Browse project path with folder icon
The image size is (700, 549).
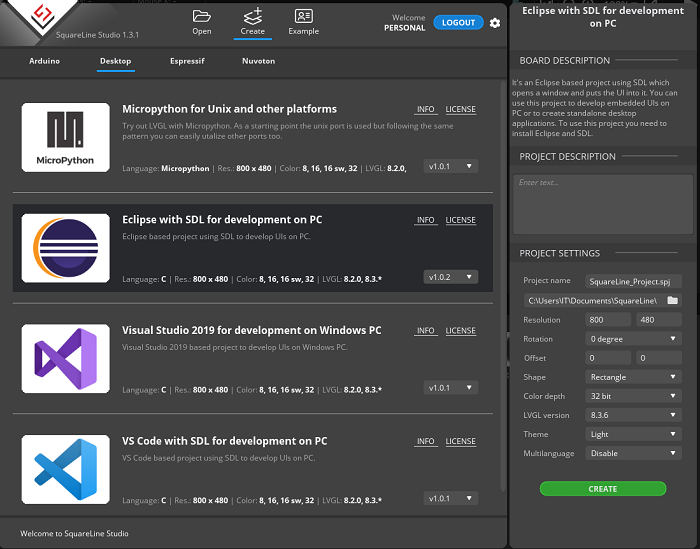pos(672,300)
